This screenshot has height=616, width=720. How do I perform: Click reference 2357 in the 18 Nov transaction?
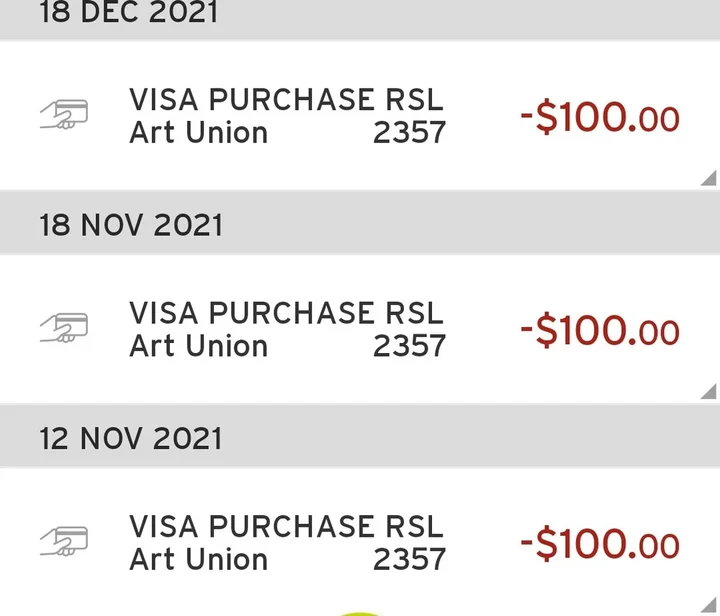tap(409, 346)
